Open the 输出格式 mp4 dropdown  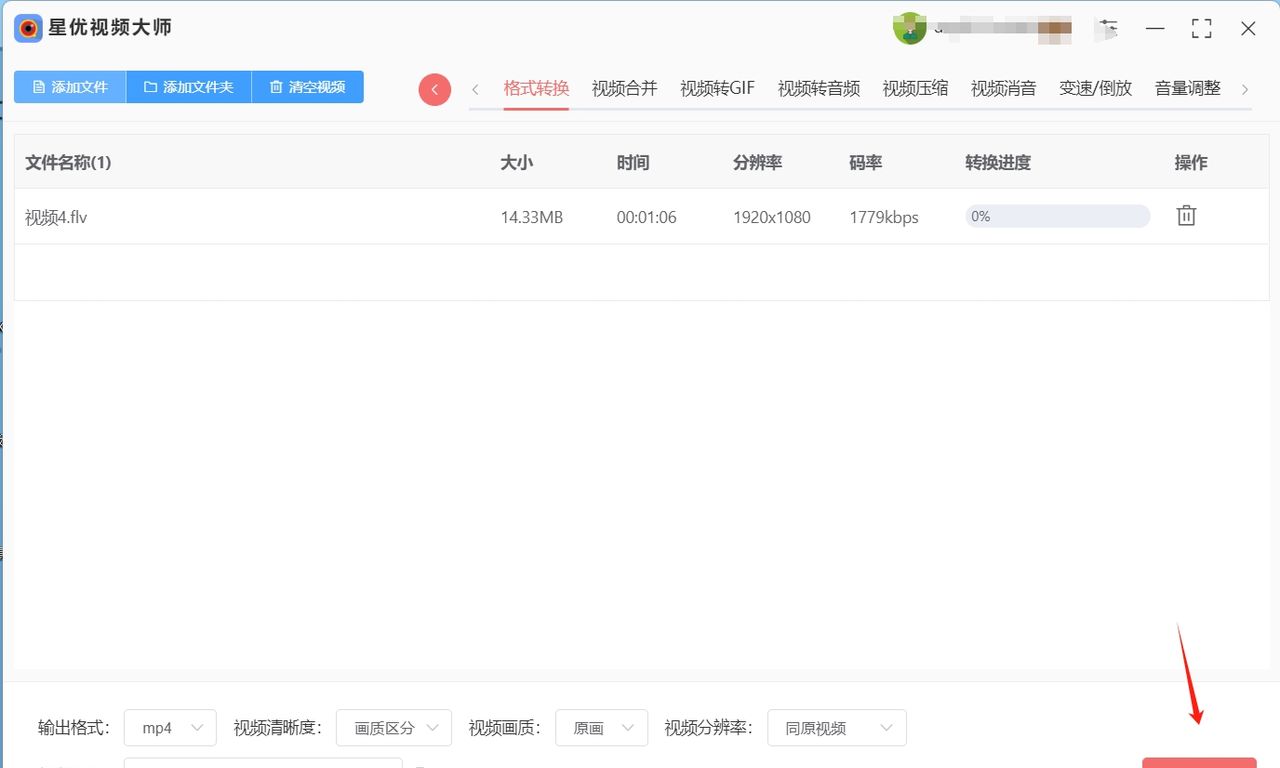click(x=169, y=728)
